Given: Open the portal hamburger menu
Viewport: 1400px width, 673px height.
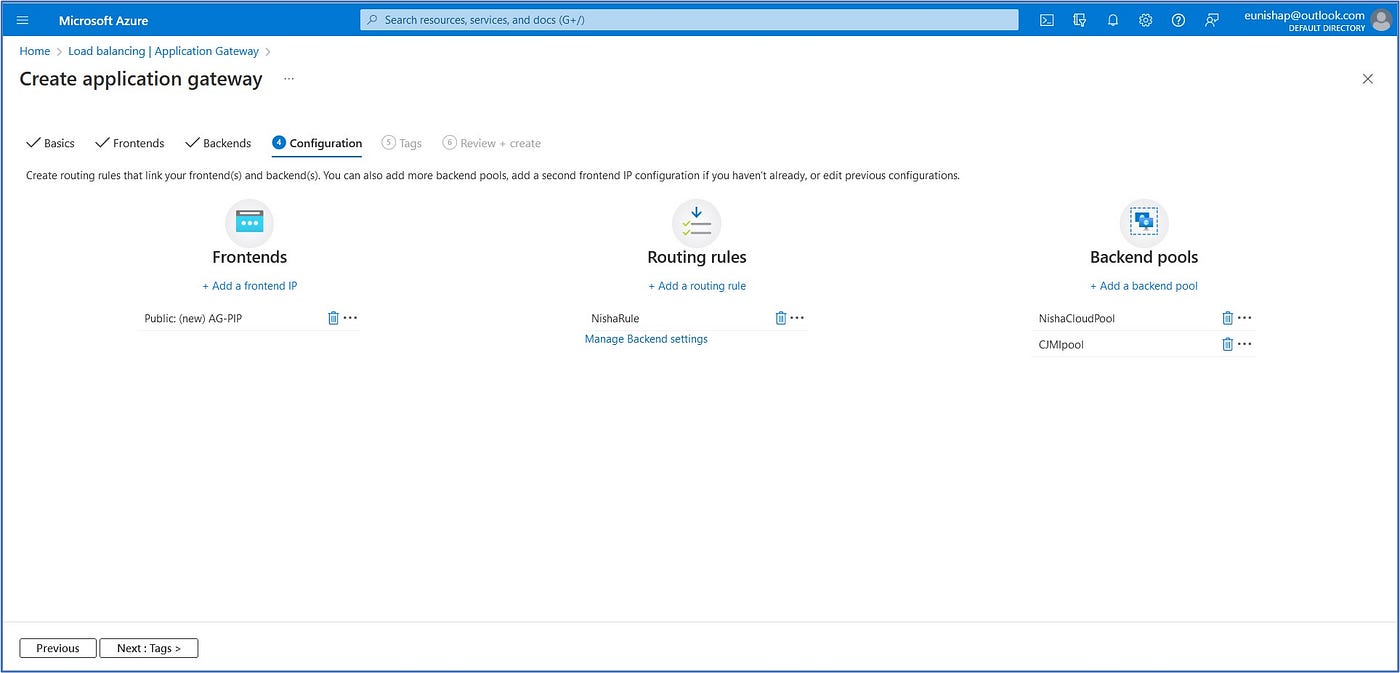Looking at the screenshot, I should click(x=21, y=19).
